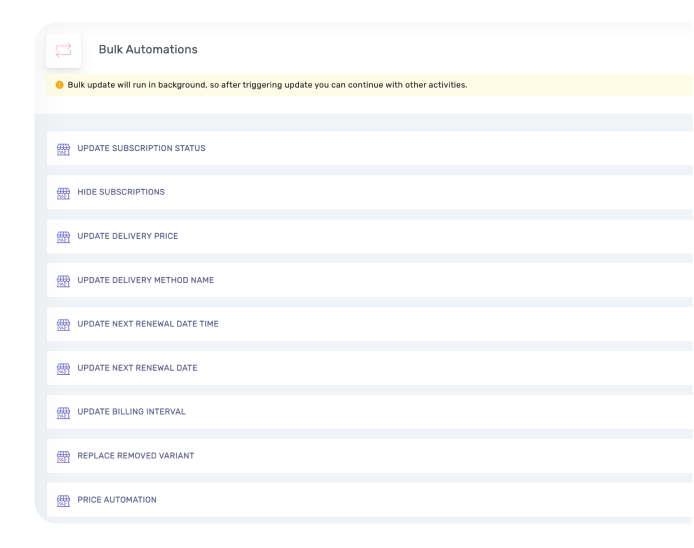Click the store icon beside Update Next Renewal Date Time
This screenshot has height=548, width=694.
tap(64, 325)
